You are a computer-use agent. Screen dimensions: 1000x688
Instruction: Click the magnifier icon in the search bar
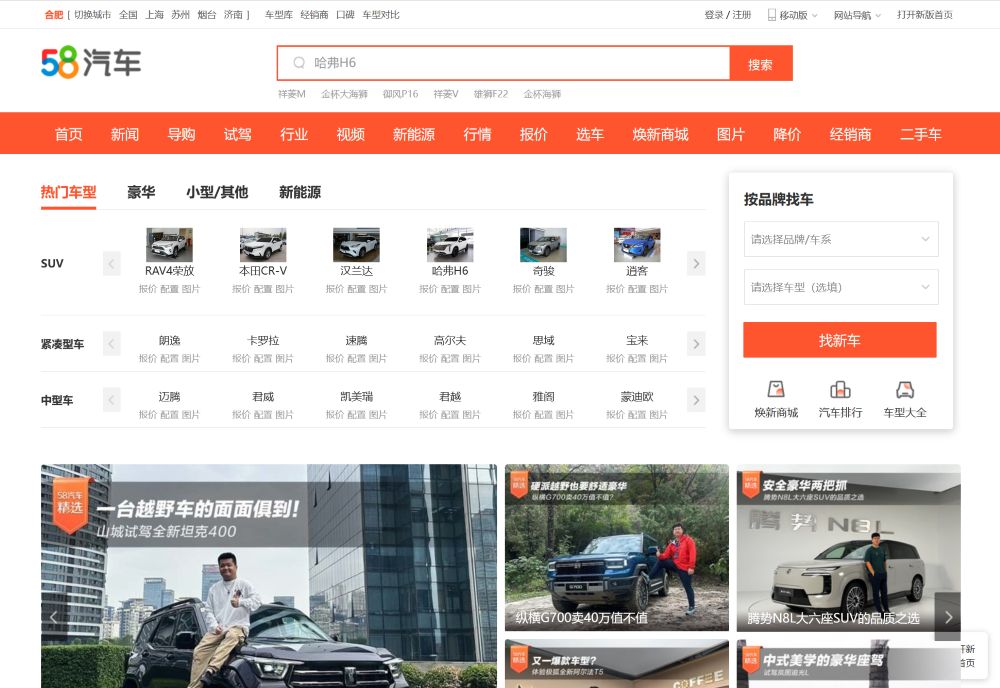[297, 62]
